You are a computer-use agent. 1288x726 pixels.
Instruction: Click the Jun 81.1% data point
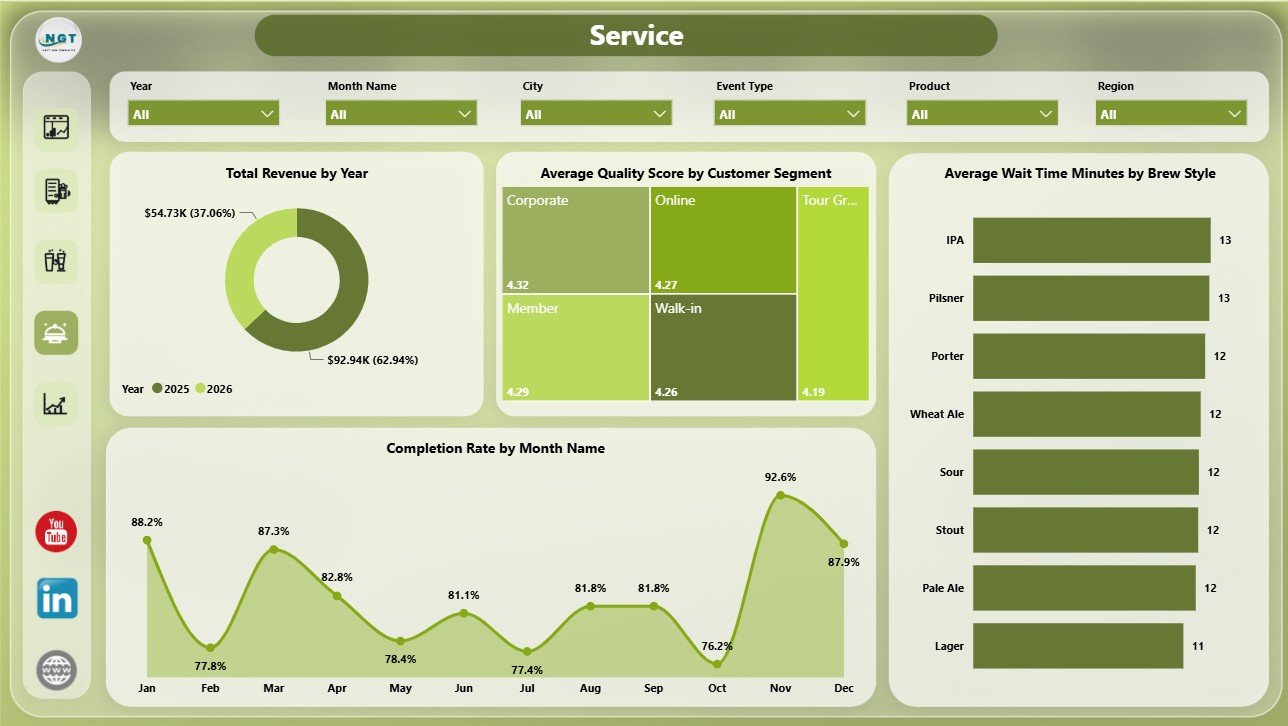[x=464, y=613]
